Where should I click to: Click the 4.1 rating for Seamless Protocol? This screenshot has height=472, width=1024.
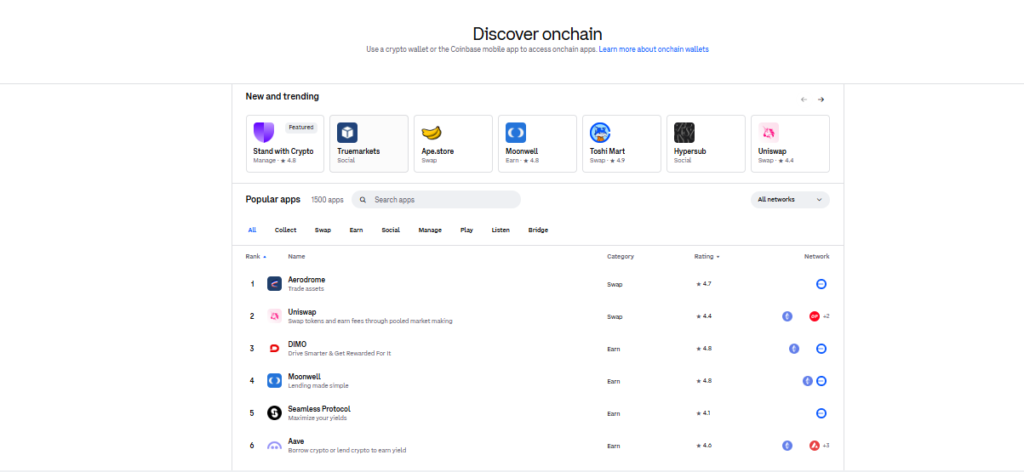point(704,413)
